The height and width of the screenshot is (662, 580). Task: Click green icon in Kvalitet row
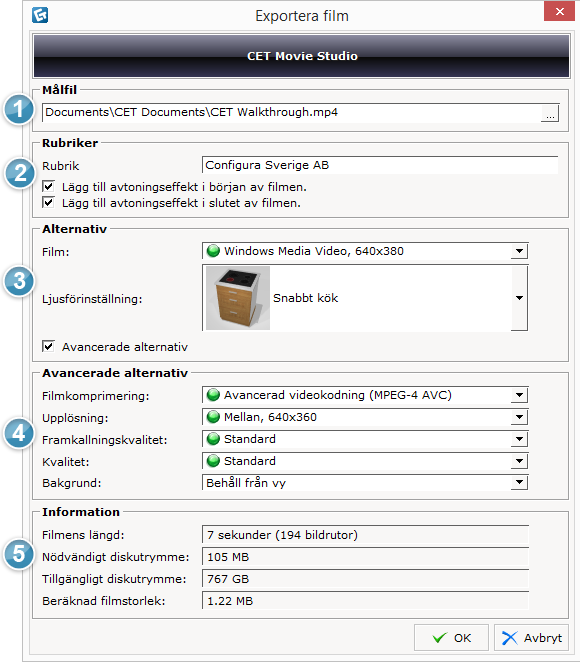(214, 461)
